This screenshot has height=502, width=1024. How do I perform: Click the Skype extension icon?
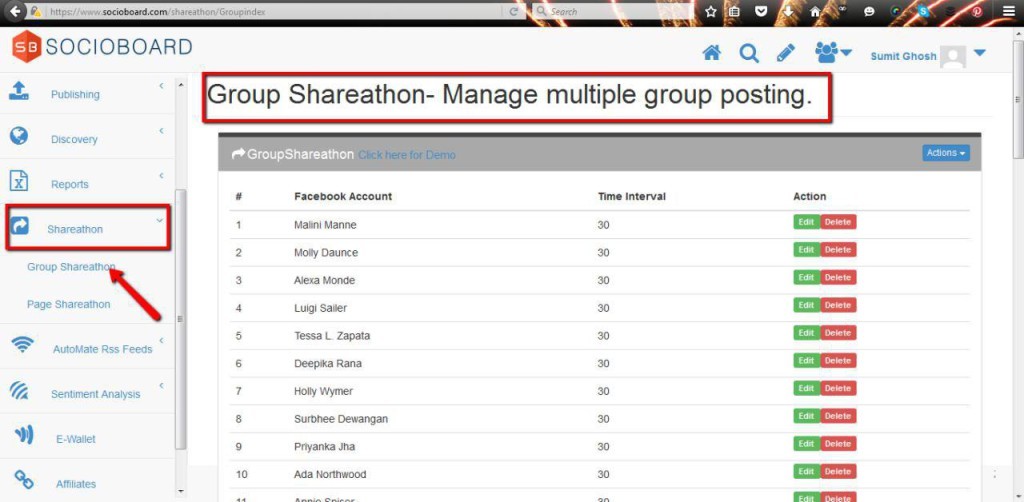point(922,12)
